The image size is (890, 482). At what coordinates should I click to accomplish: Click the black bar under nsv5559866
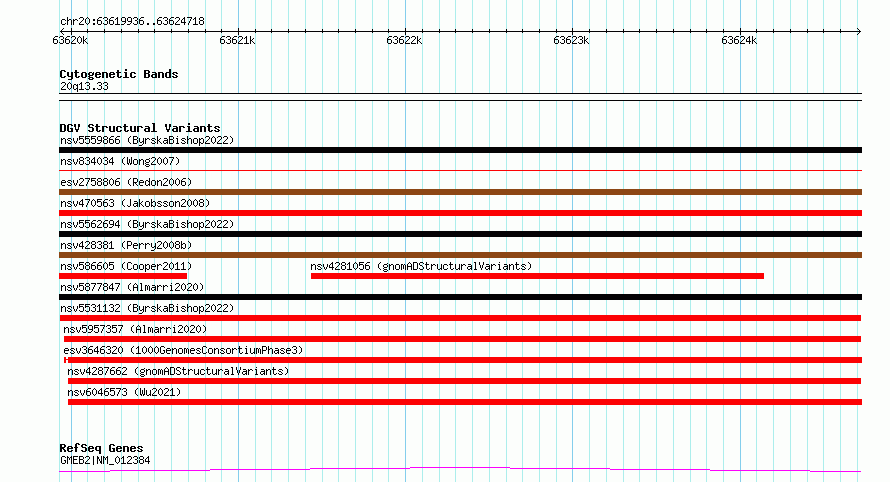(460, 150)
